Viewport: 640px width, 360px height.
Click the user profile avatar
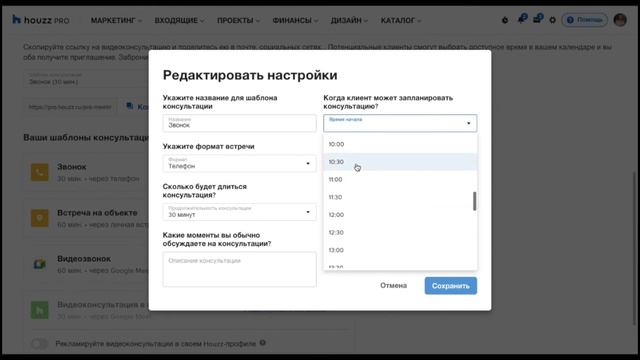pos(620,20)
